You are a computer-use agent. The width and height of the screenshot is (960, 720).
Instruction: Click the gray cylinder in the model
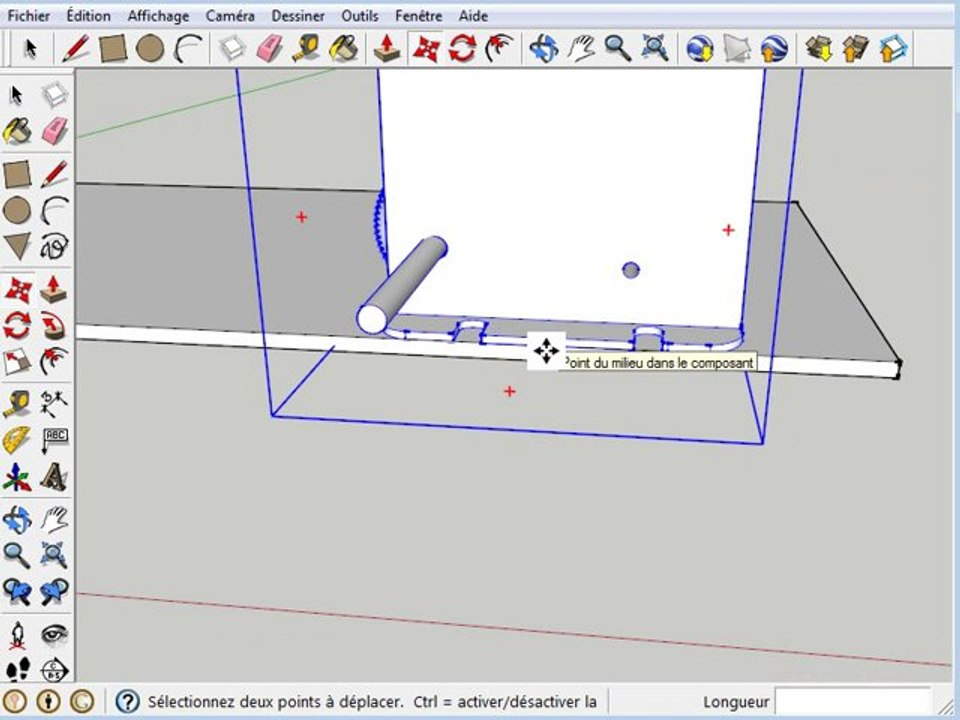click(402, 285)
